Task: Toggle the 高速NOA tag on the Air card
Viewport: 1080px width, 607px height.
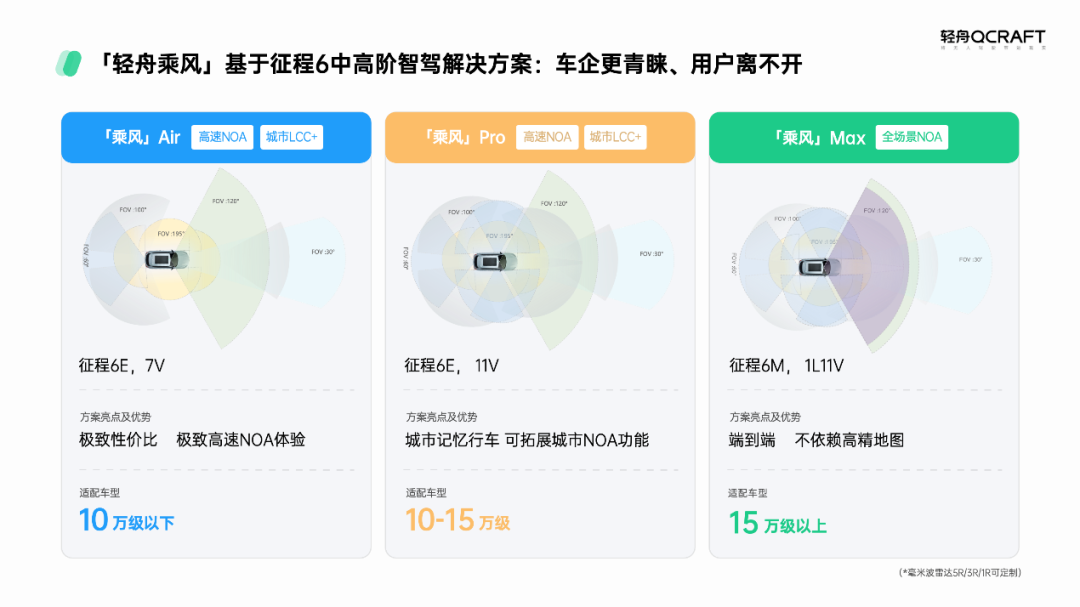Action: pos(222,137)
